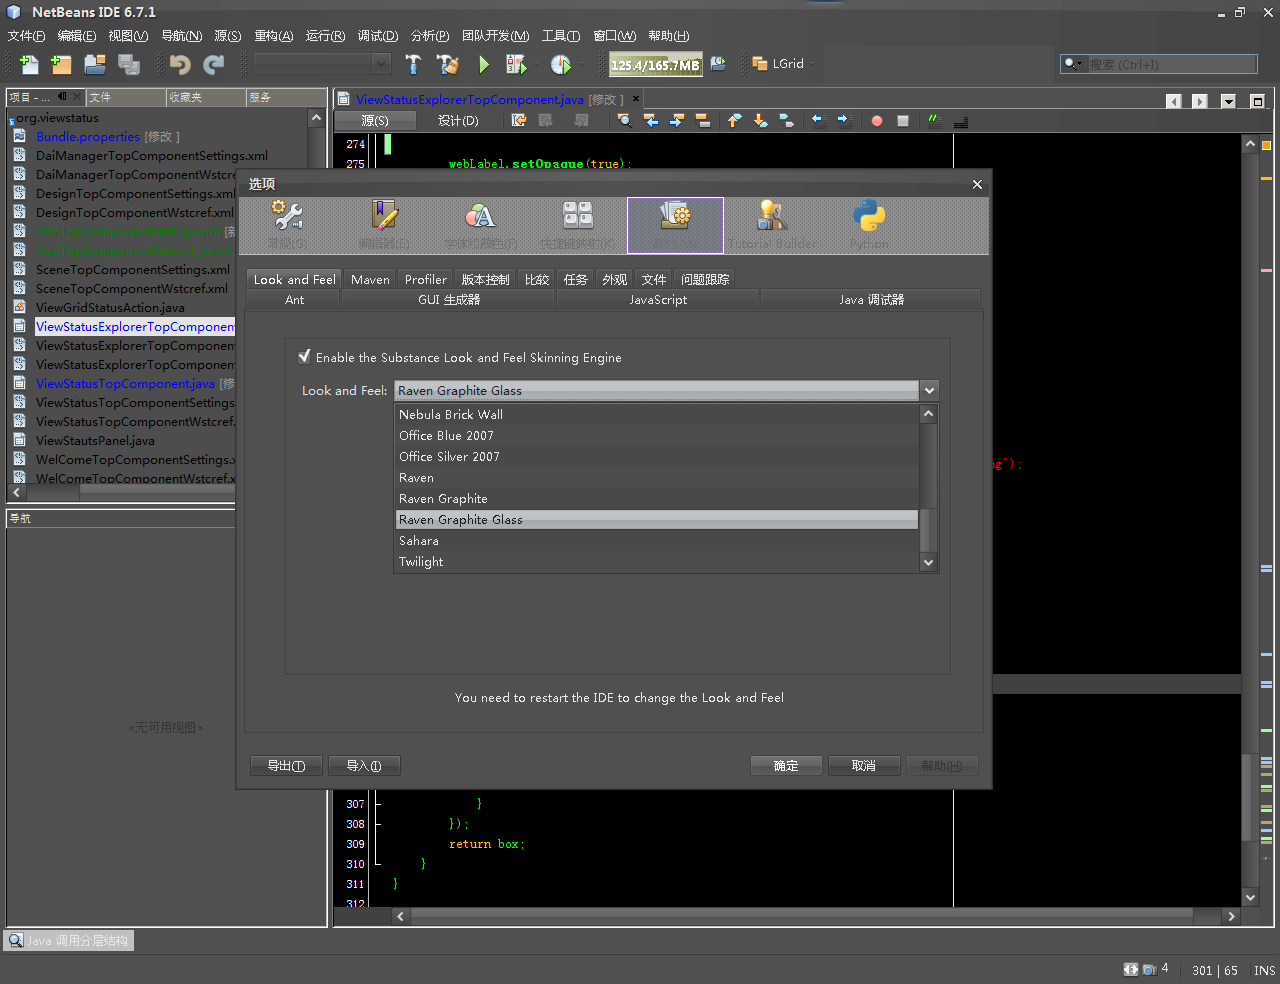Screen dimensions: 1280x984
Task: Switch to the 版本控制 options tab
Action: [x=485, y=279]
